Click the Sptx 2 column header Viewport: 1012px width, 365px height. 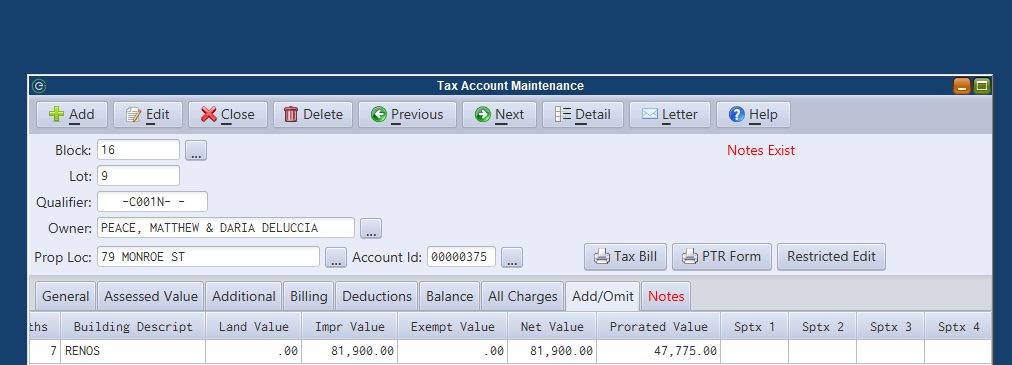(x=823, y=327)
